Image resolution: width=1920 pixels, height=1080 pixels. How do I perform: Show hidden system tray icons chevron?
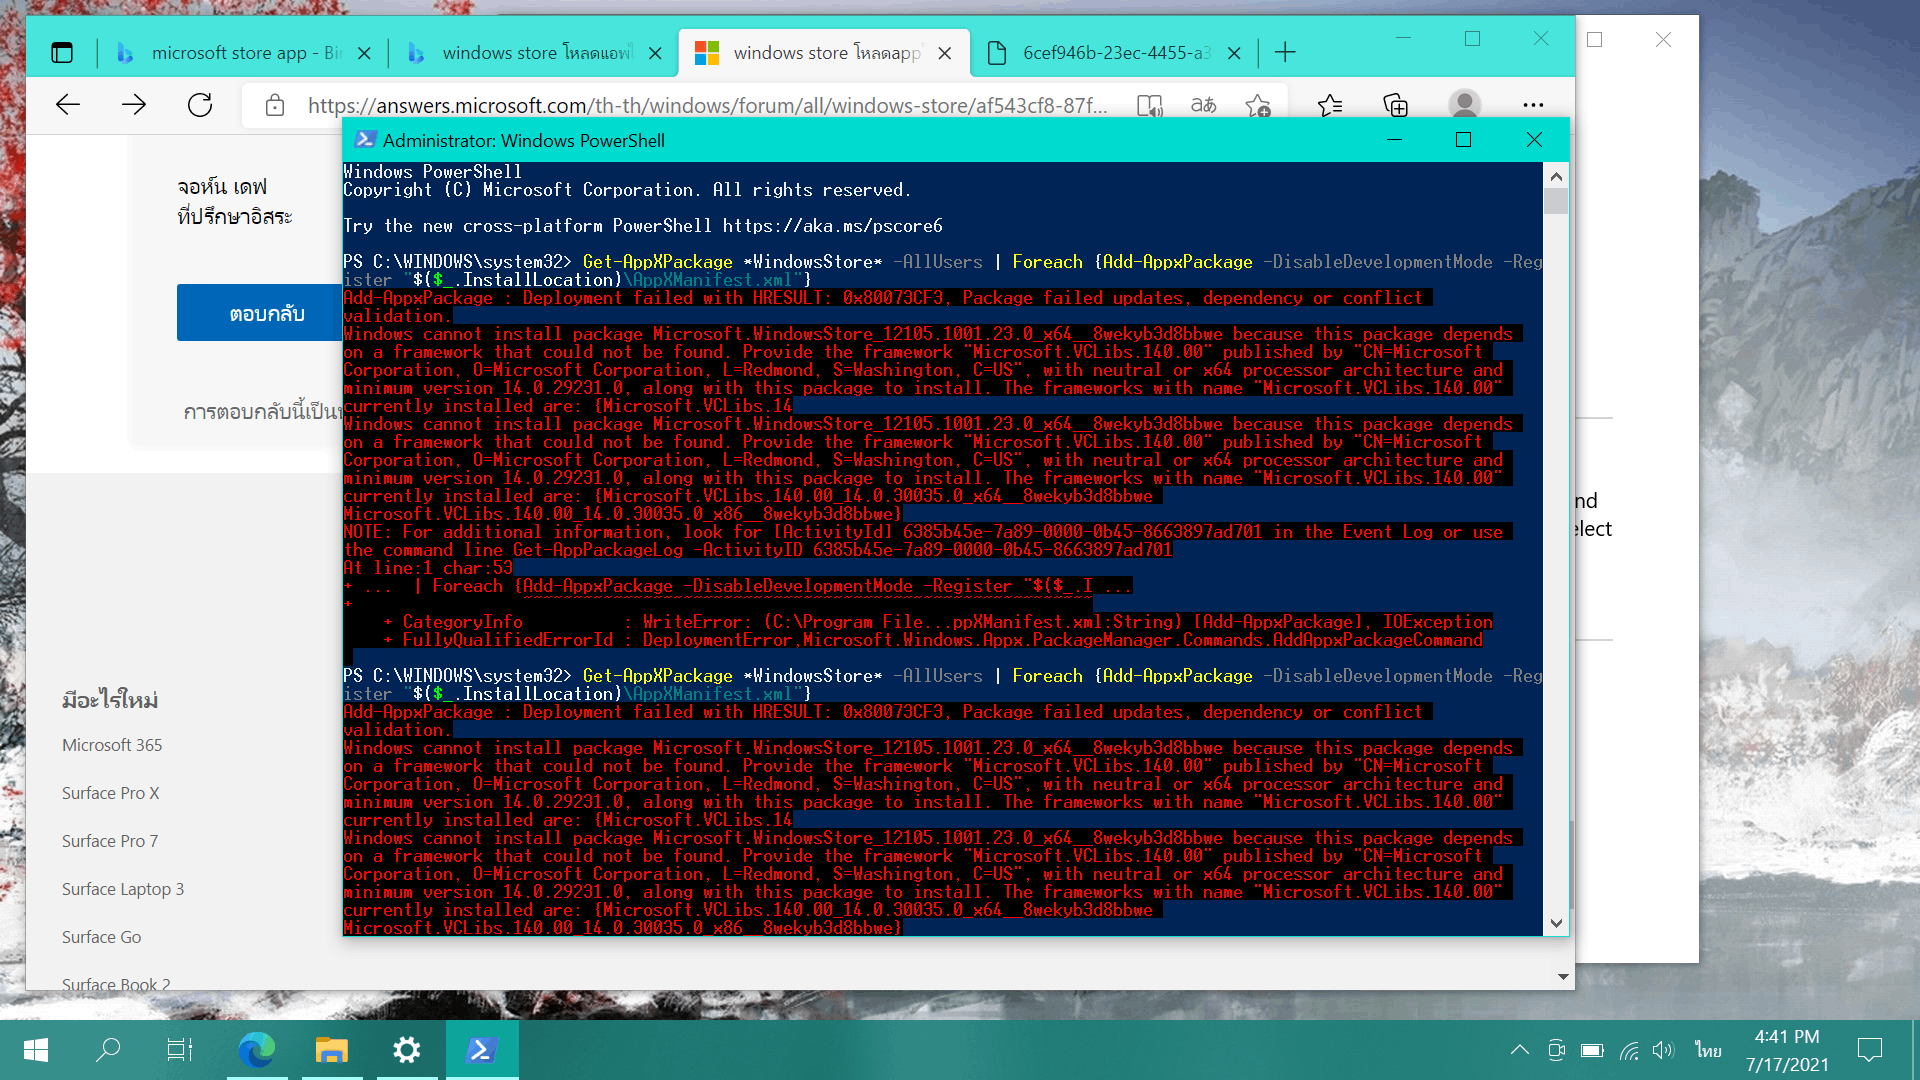point(1519,1049)
